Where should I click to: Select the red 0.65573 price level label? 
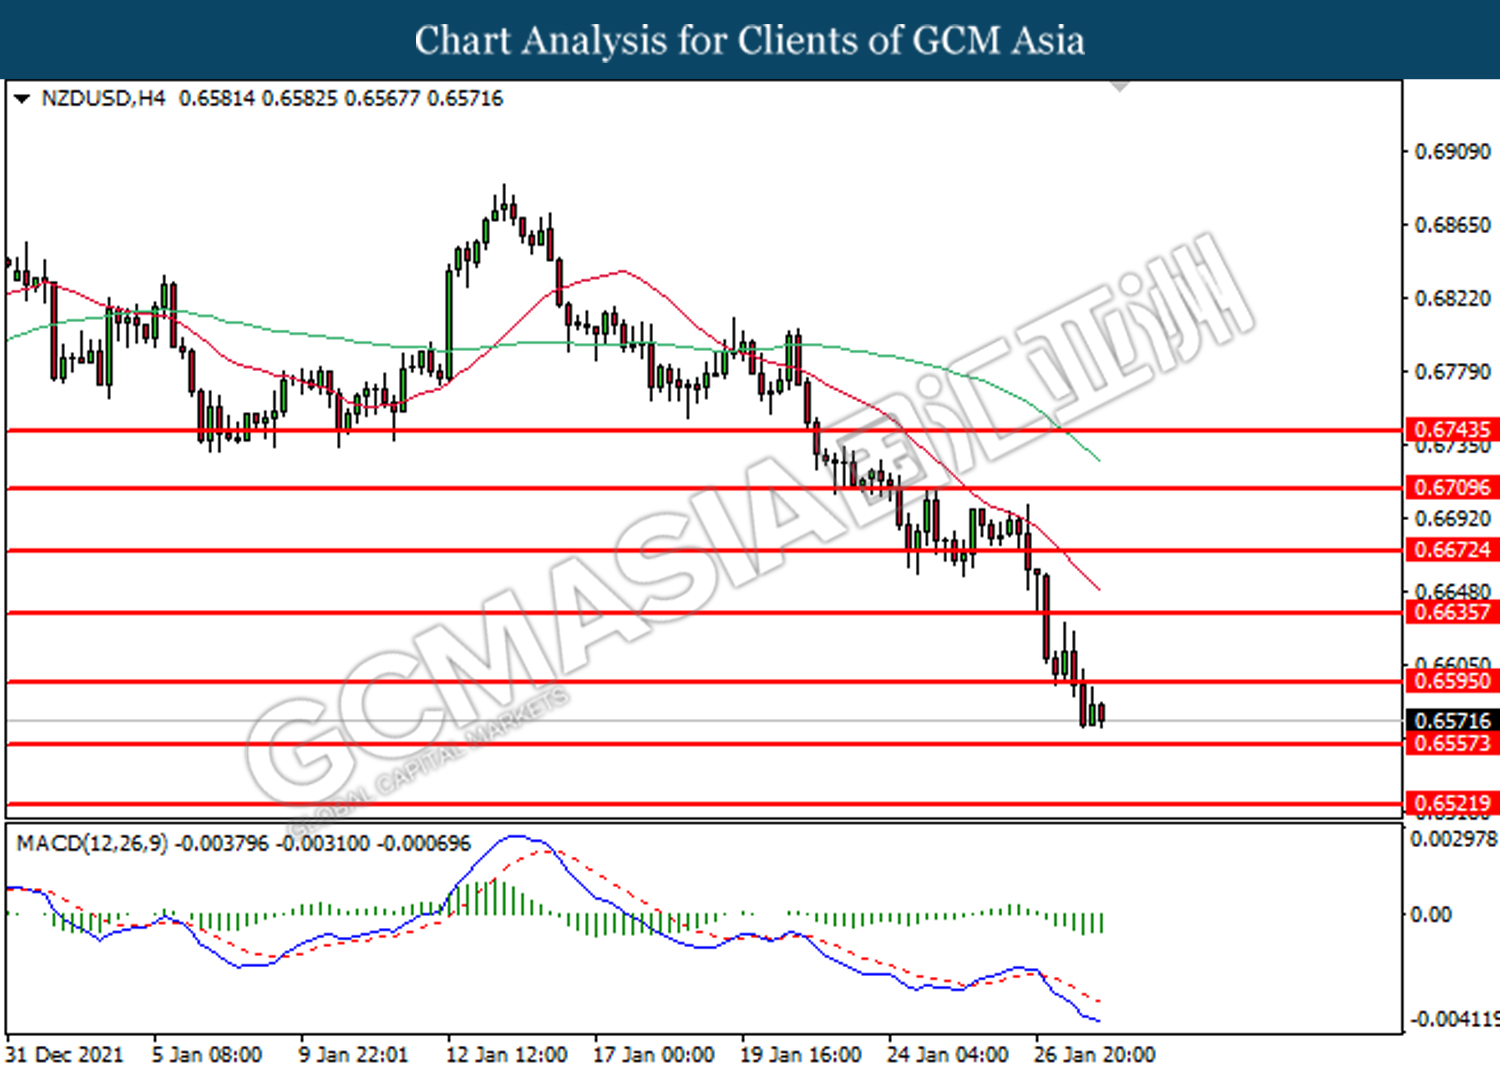coord(1452,743)
